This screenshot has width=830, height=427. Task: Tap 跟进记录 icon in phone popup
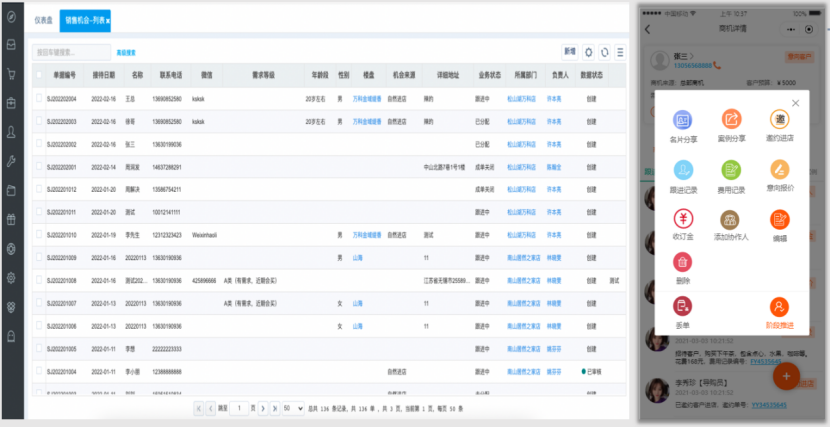click(683, 170)
